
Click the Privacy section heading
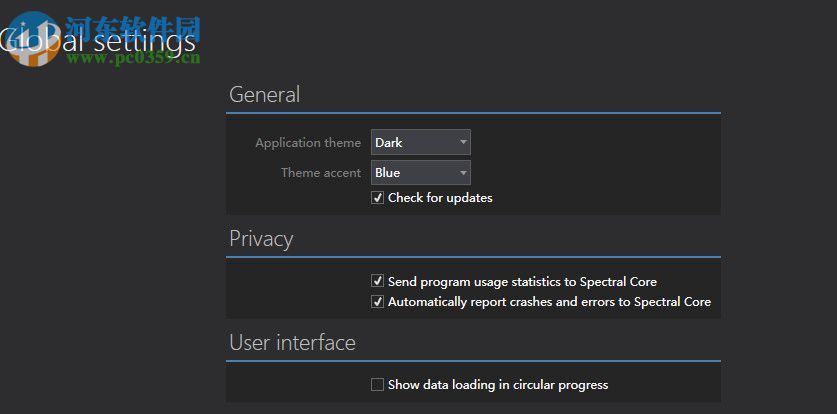point(261,239)
